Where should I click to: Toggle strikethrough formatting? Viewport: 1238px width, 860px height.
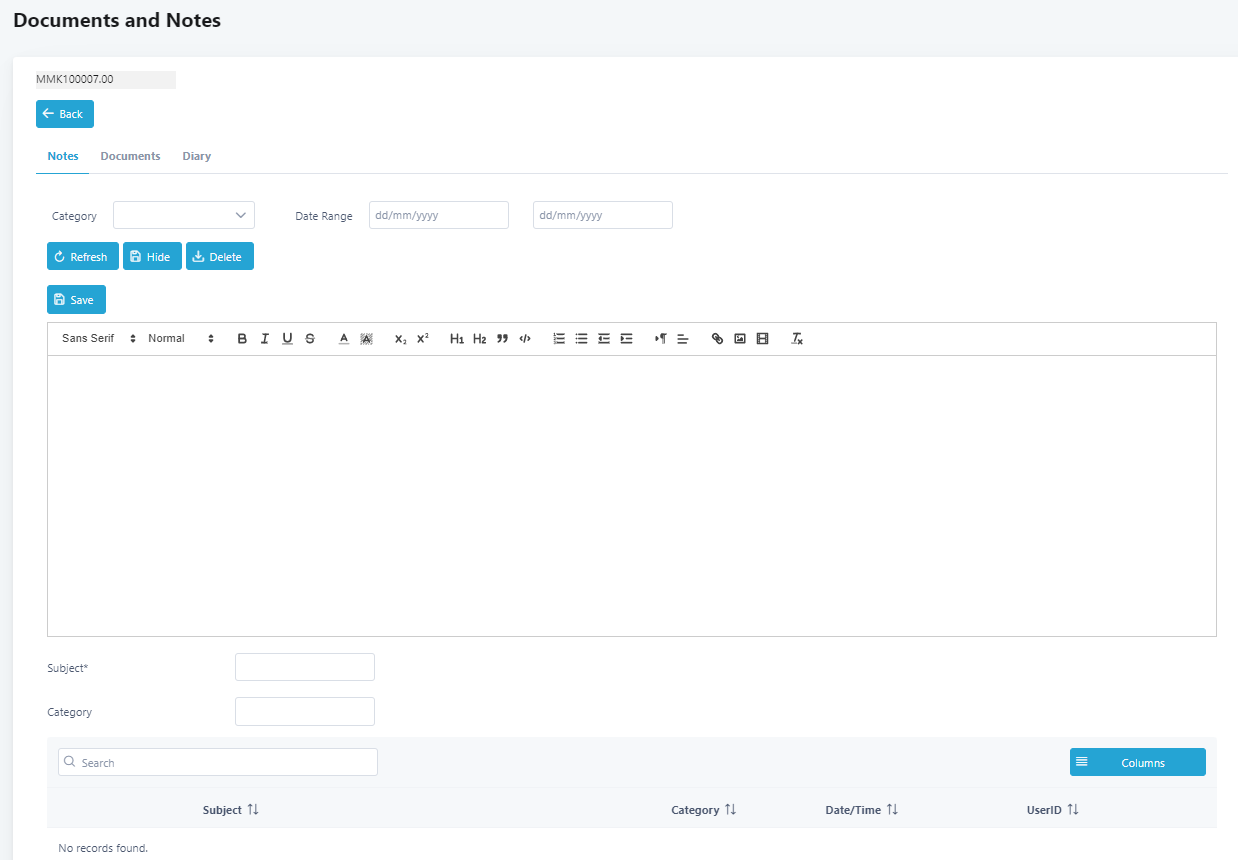click(x=310, y=339)
